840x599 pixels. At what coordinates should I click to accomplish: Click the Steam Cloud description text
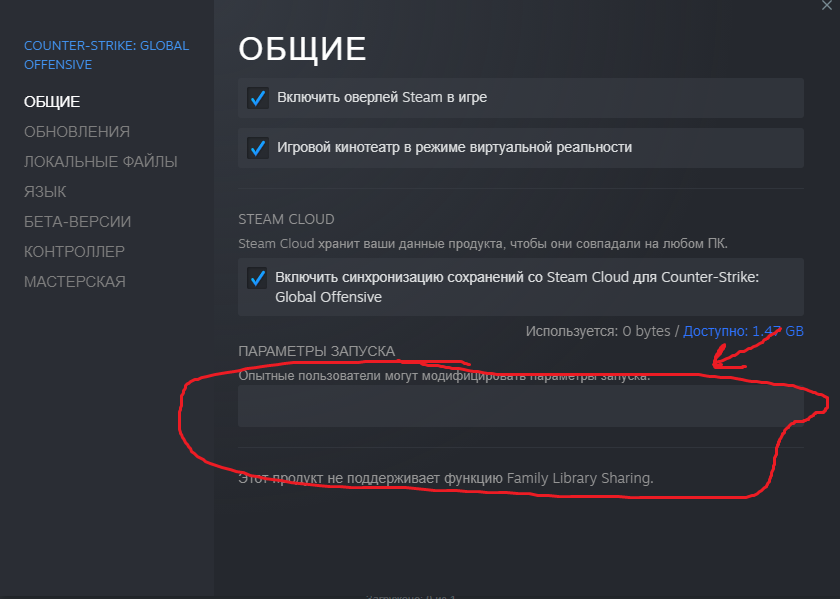point(483,243)
